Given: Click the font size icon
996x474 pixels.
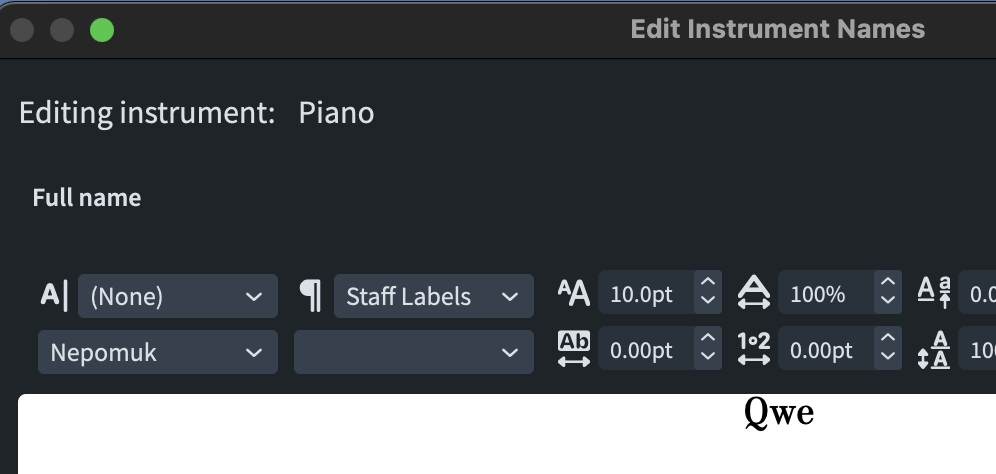Looking at the screenshot, I should pos(574,295).
